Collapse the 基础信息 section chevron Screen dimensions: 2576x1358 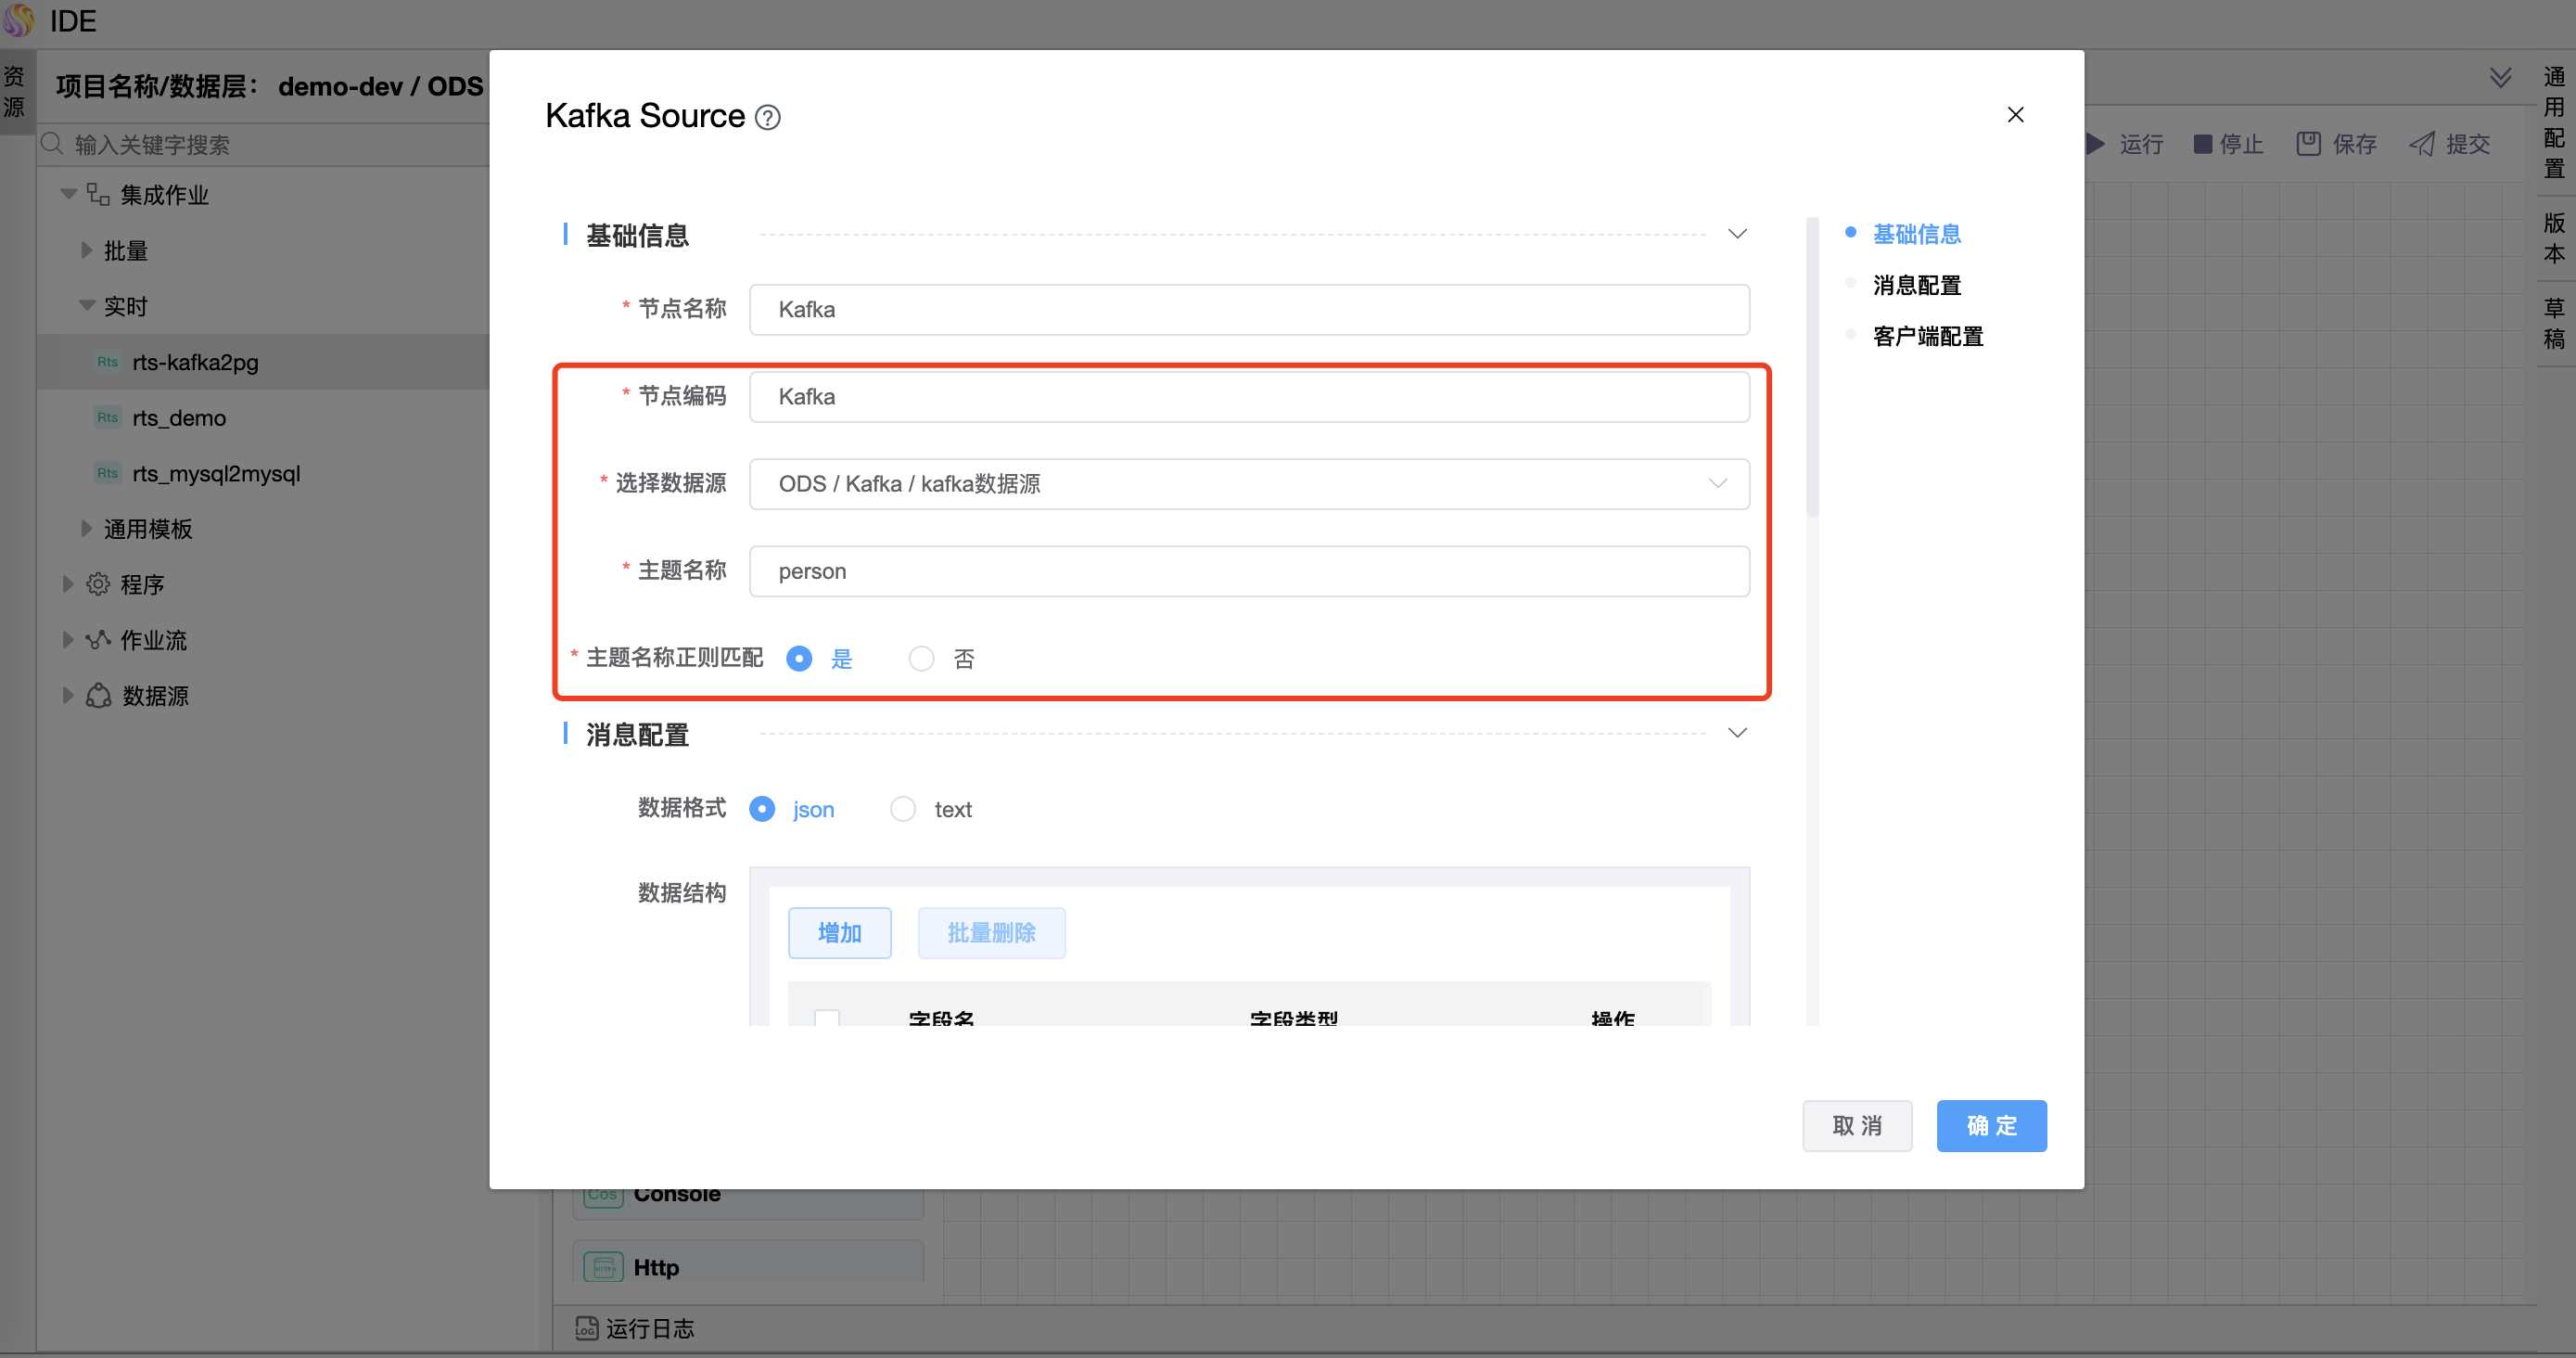pyautogui.click(x=1737, y=234)
